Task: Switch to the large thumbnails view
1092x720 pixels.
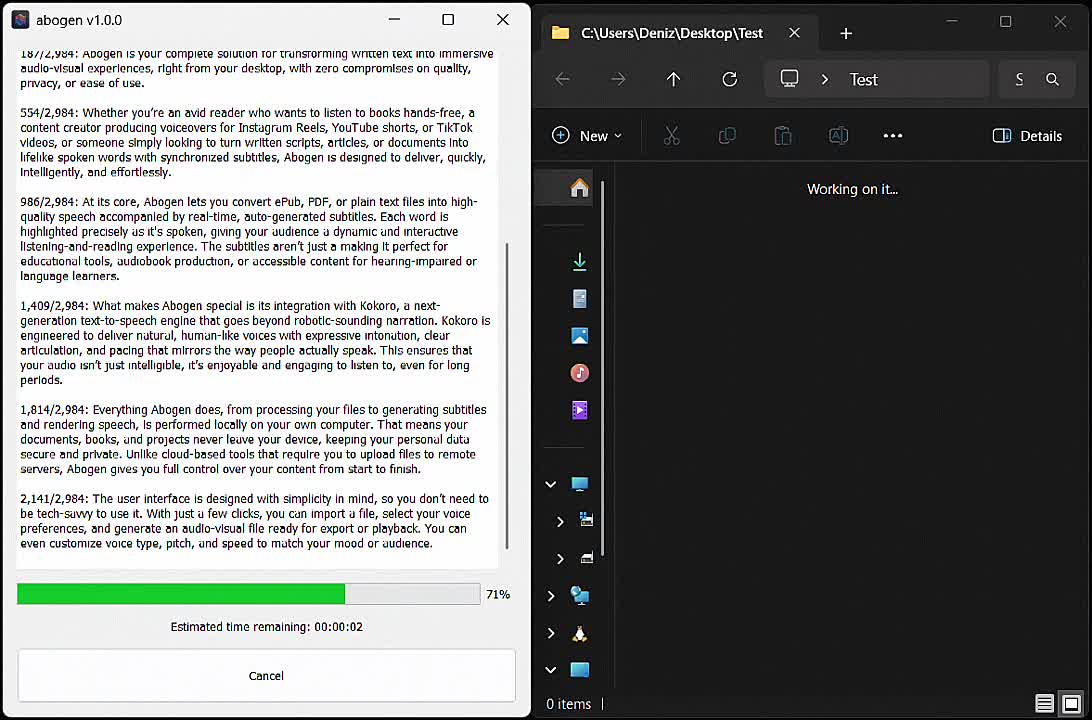Action: pyautogui.click(x=1071, y=703)
